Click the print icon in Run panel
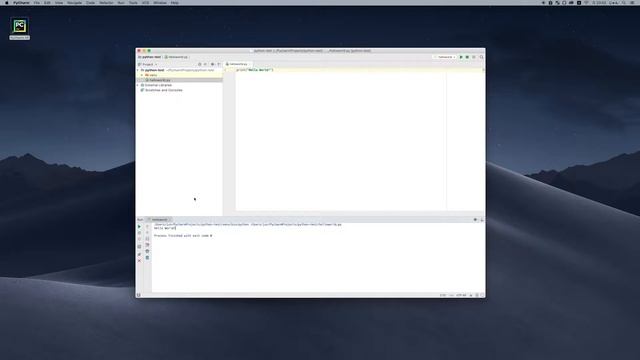Viewport: 640px width, 360px height. 147,251
